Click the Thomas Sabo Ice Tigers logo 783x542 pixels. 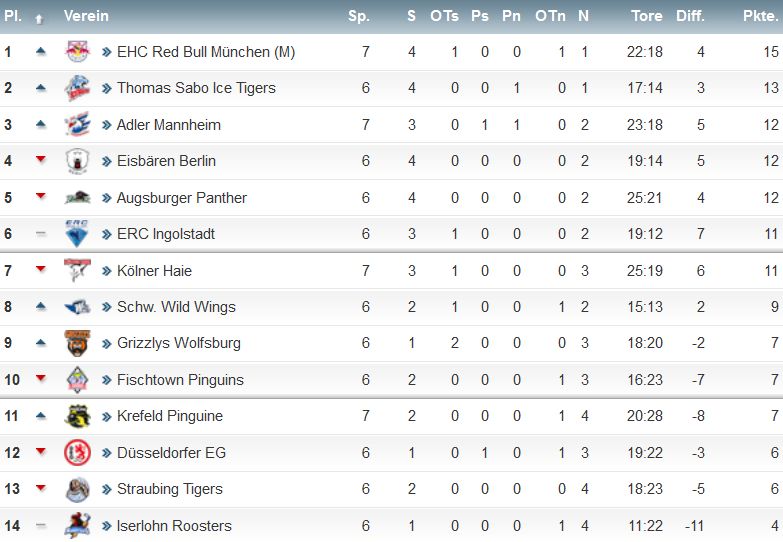tap(77, 88)
